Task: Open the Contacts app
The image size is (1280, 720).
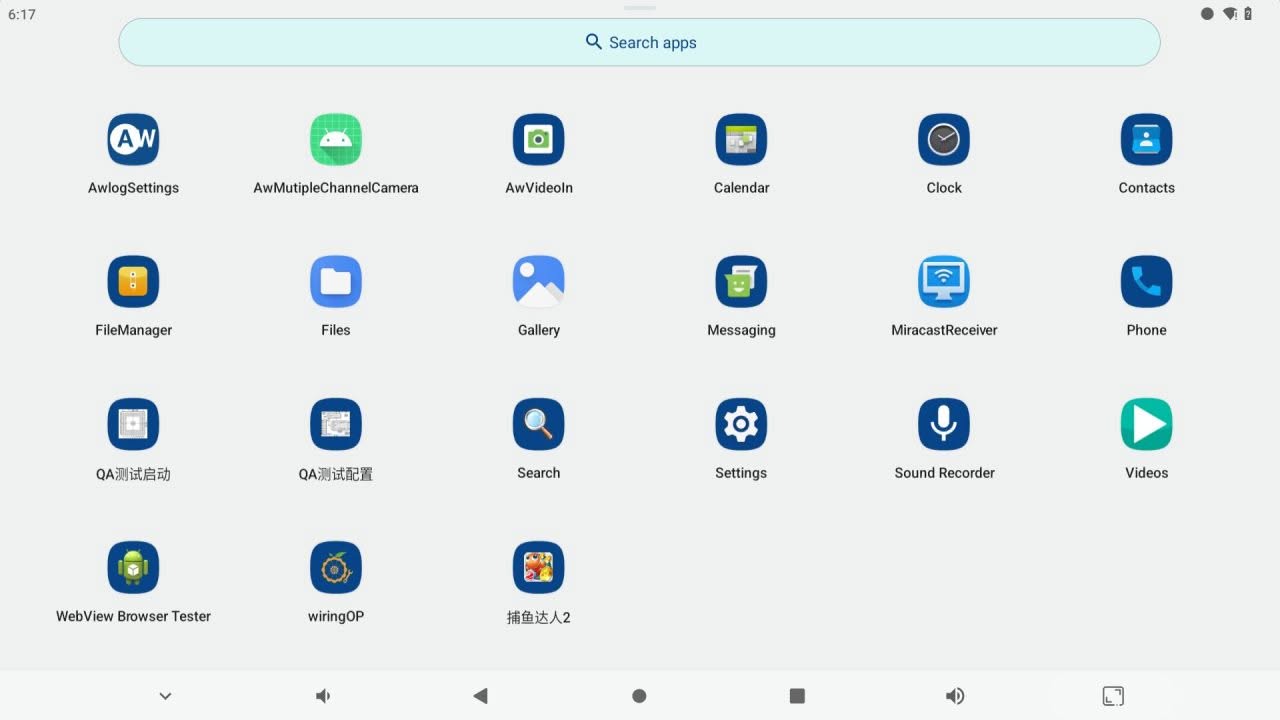Action: tap(1146, 140)
